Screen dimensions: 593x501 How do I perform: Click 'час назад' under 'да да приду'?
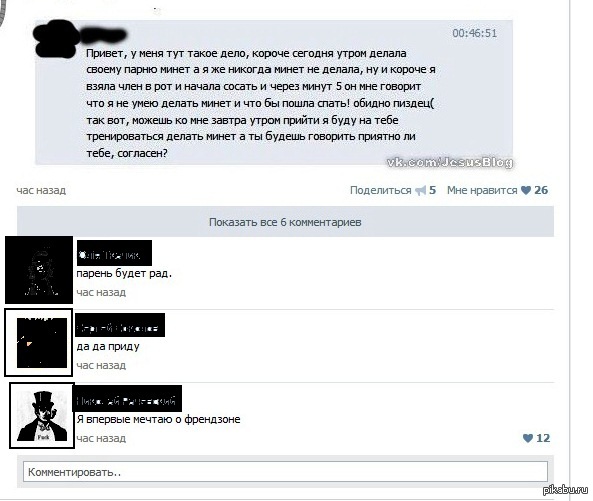(101, 365)
